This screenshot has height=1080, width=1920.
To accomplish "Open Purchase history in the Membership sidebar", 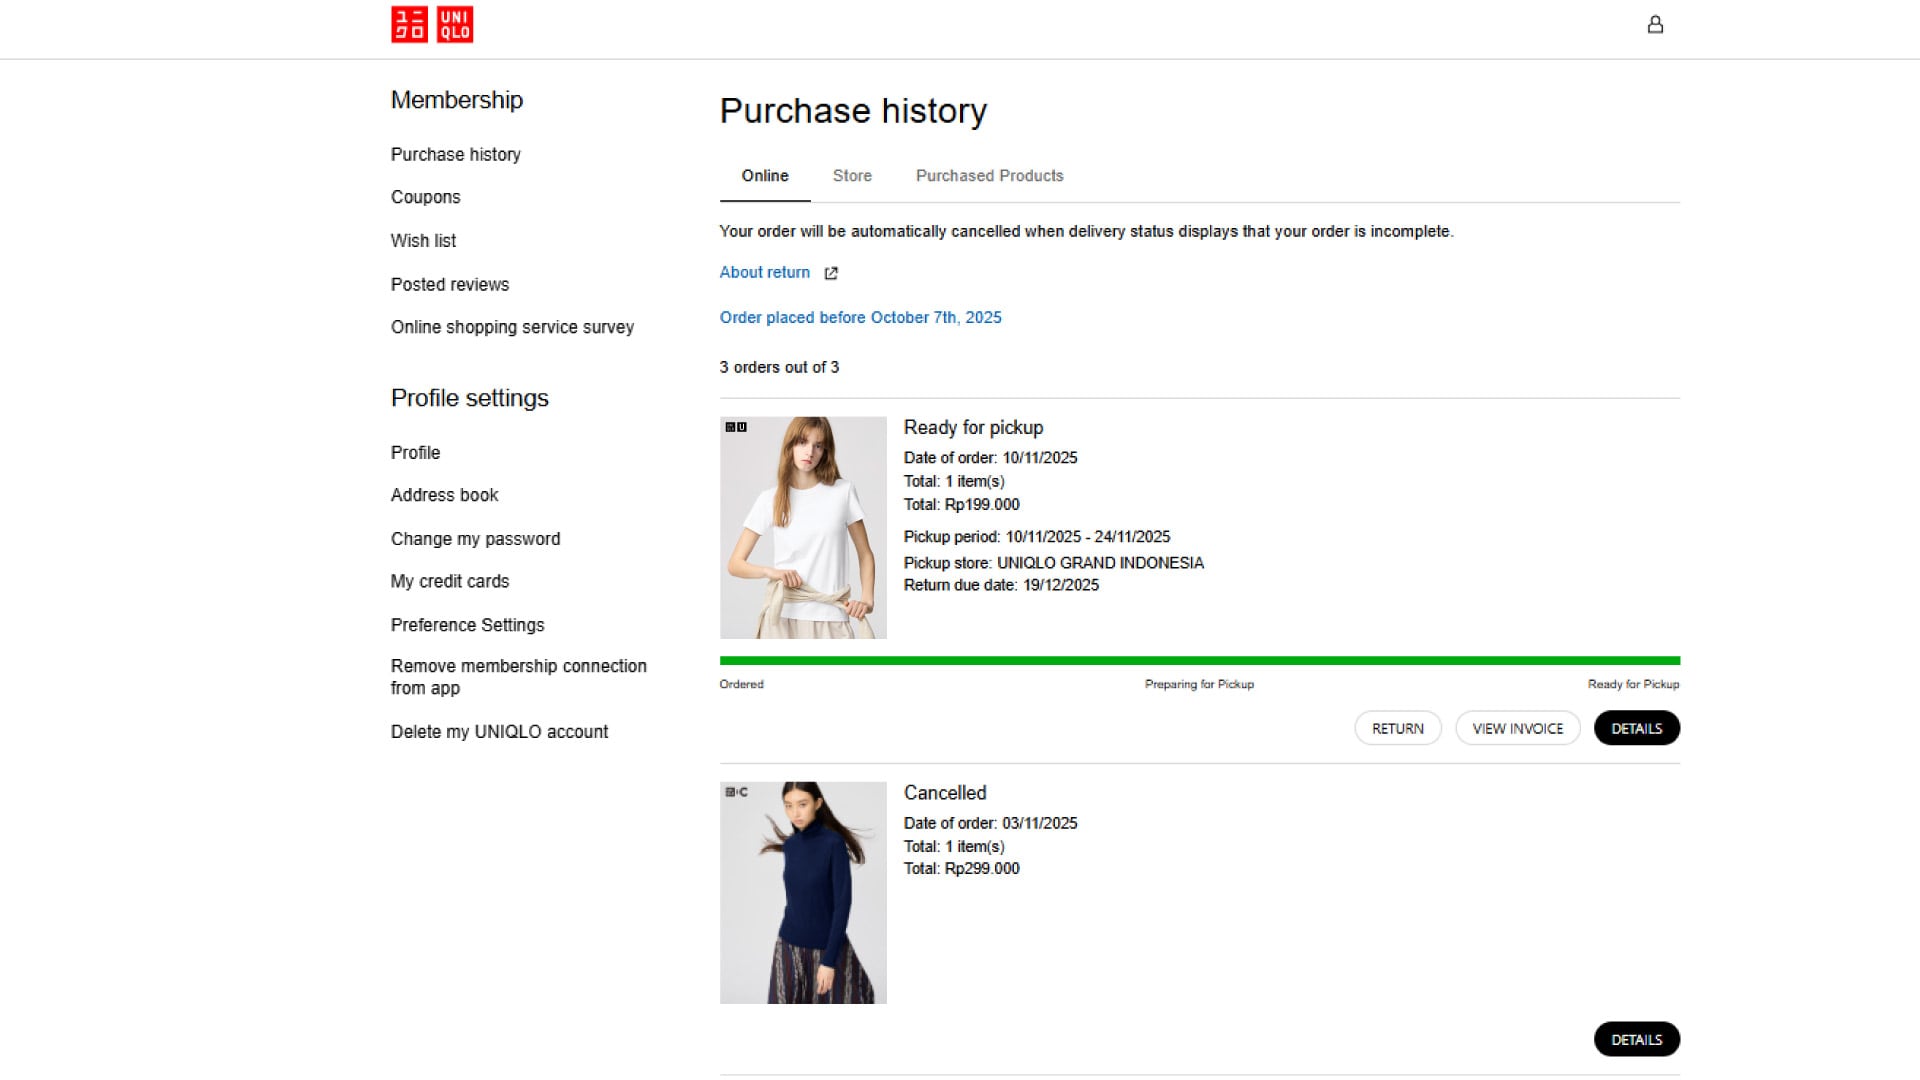I will 455,154.
